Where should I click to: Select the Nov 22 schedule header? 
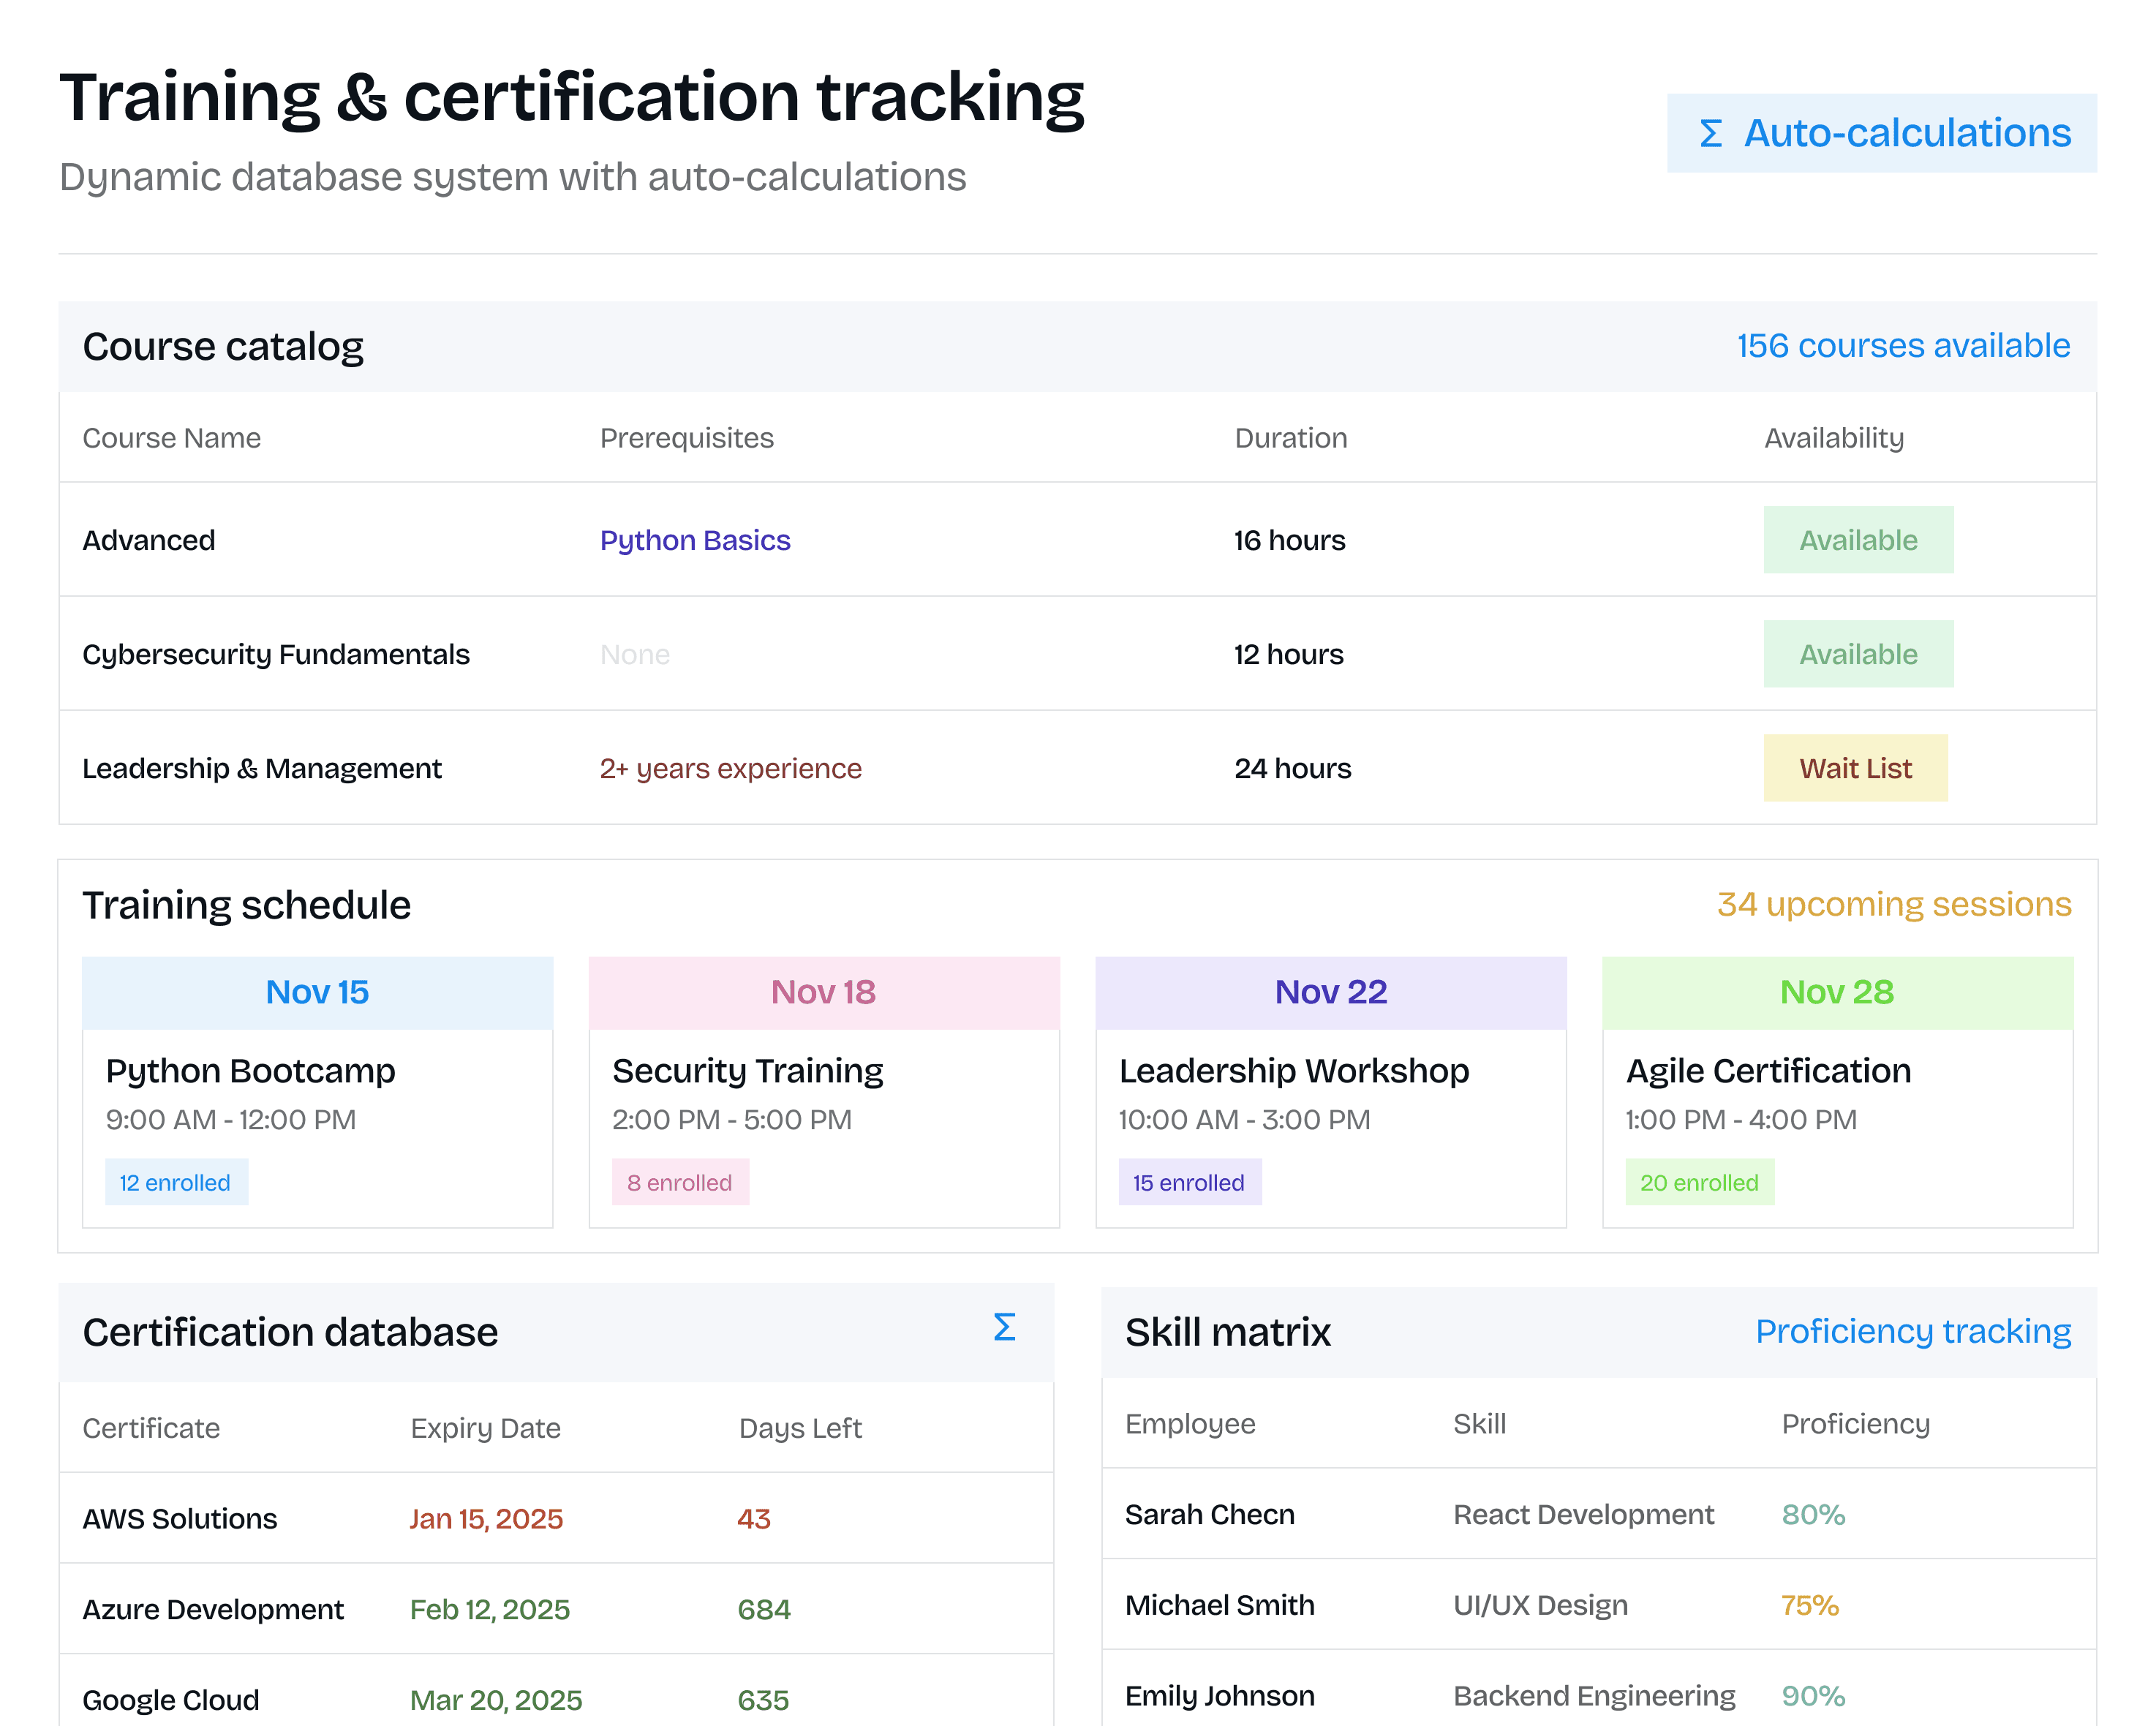pyautogui.click(x=1330, y=992)
